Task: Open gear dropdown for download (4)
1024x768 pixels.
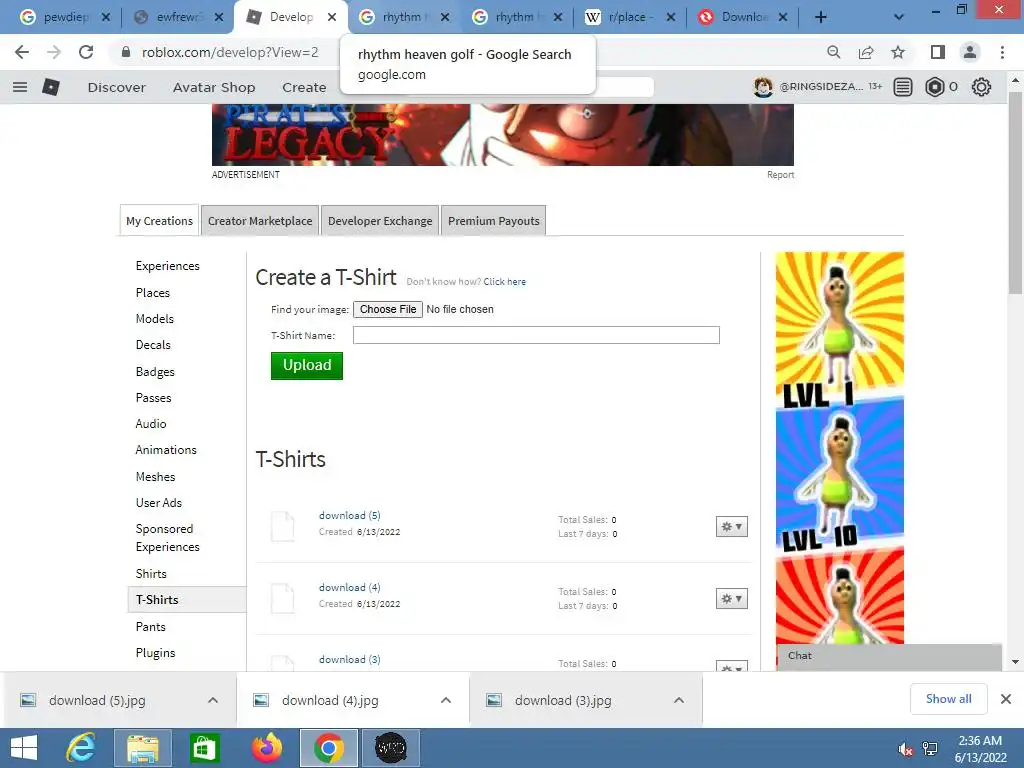Action: [731, 598]
